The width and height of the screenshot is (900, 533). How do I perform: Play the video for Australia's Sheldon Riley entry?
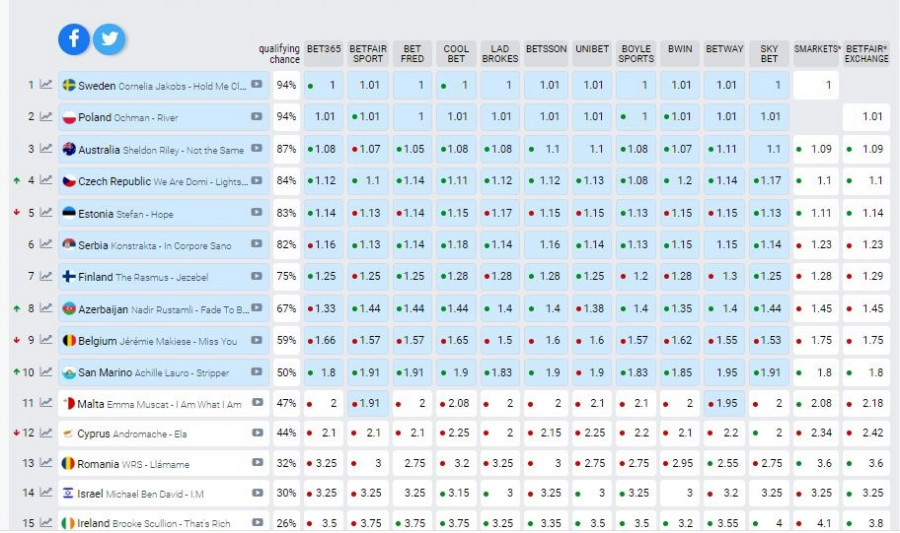257,149
